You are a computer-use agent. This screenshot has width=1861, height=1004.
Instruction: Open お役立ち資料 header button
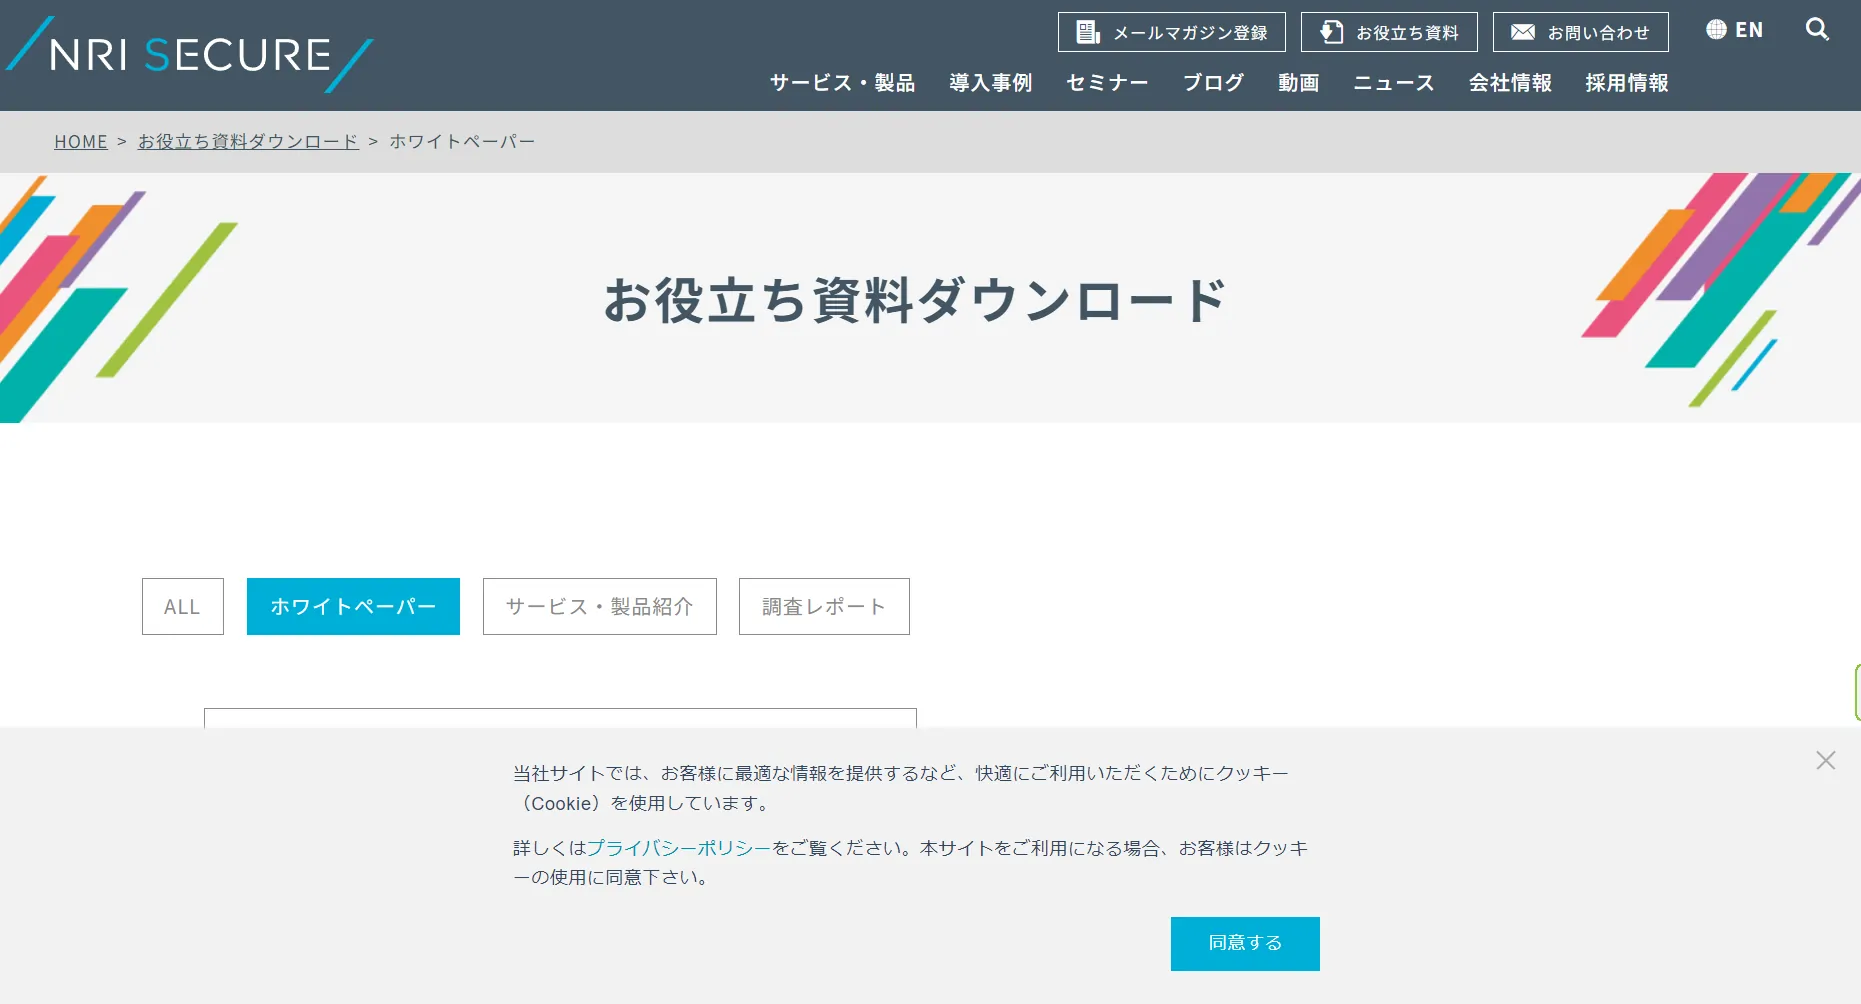click(1389, 32)
